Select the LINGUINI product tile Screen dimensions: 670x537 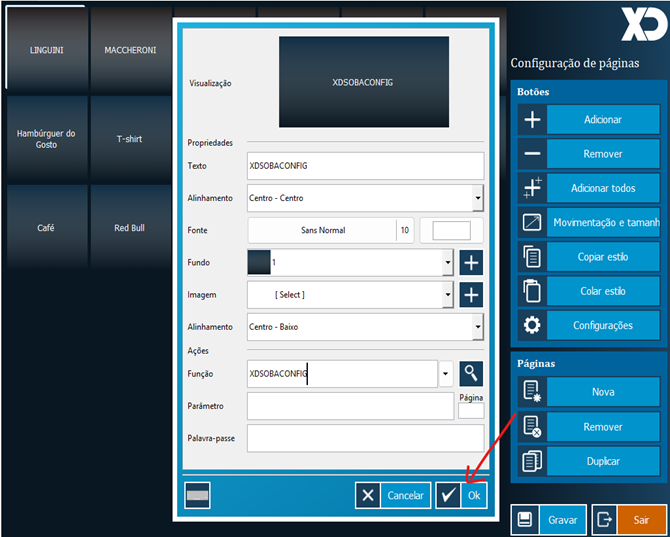[x=45, y=49]
